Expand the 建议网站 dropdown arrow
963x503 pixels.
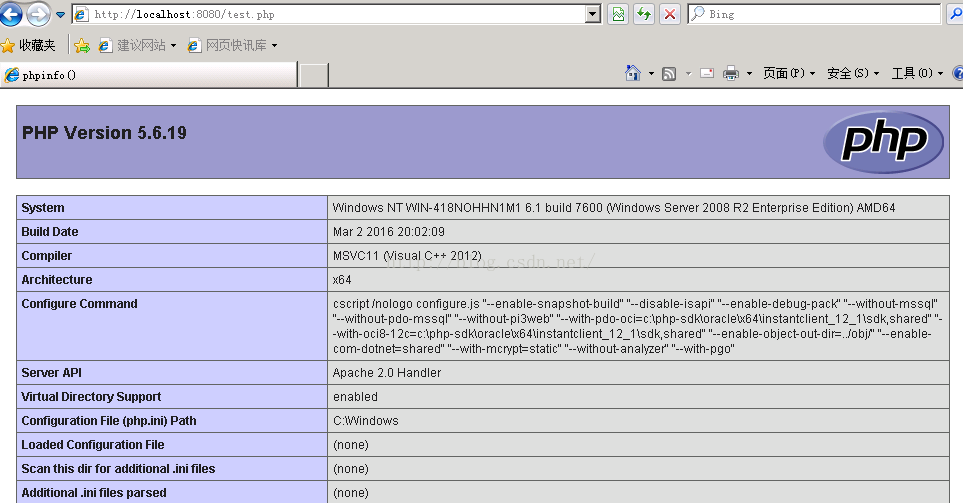(173, 45)
